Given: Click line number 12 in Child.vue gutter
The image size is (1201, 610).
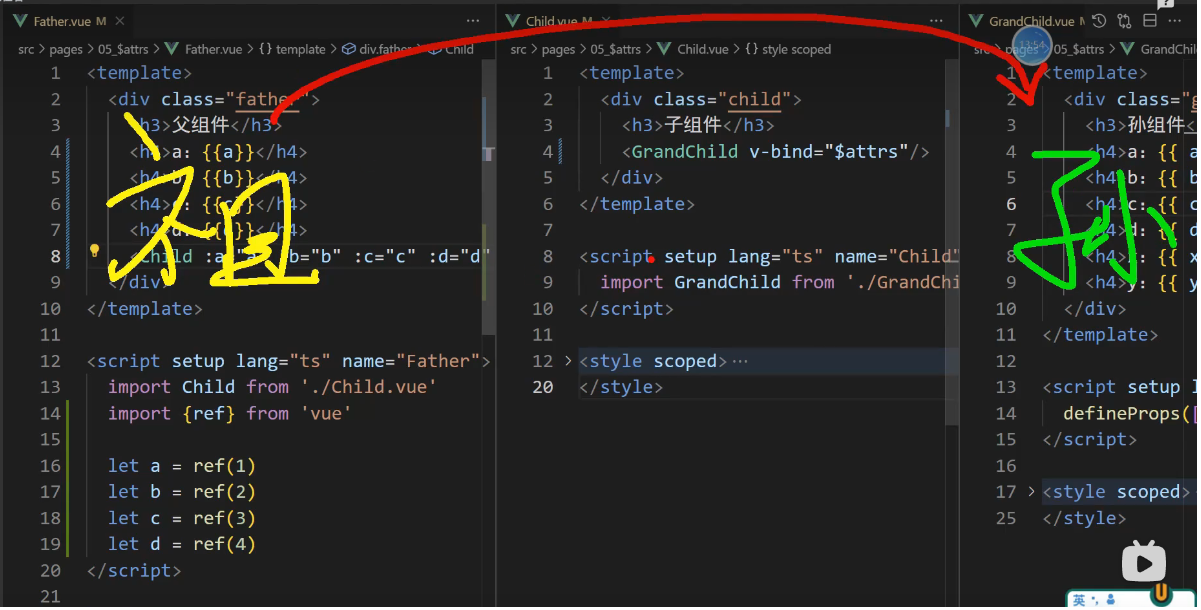Looking at the screenshot, I should [x=542, y=361].
